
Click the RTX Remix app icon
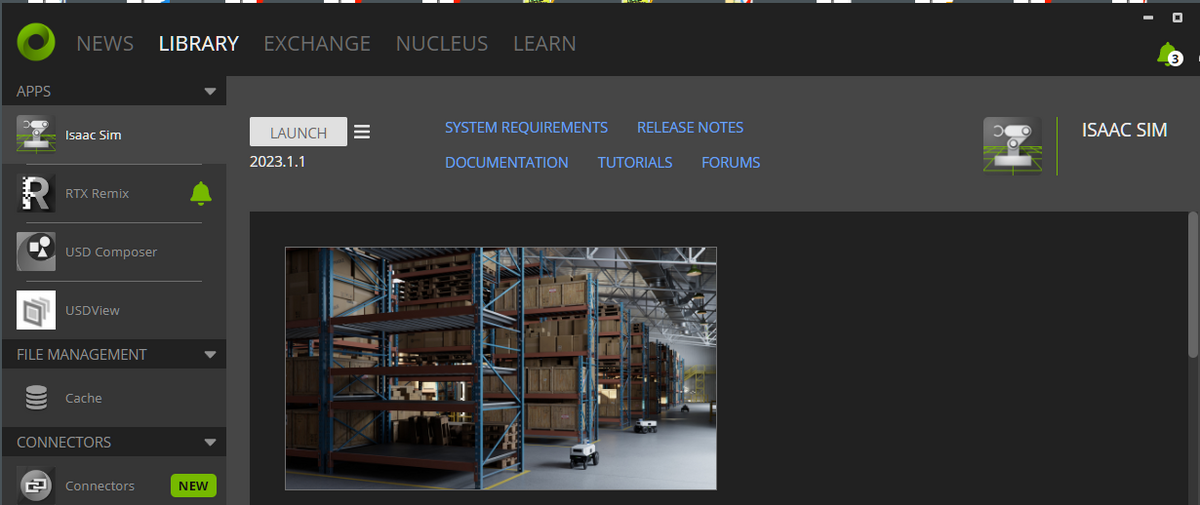tap(36, 193)
